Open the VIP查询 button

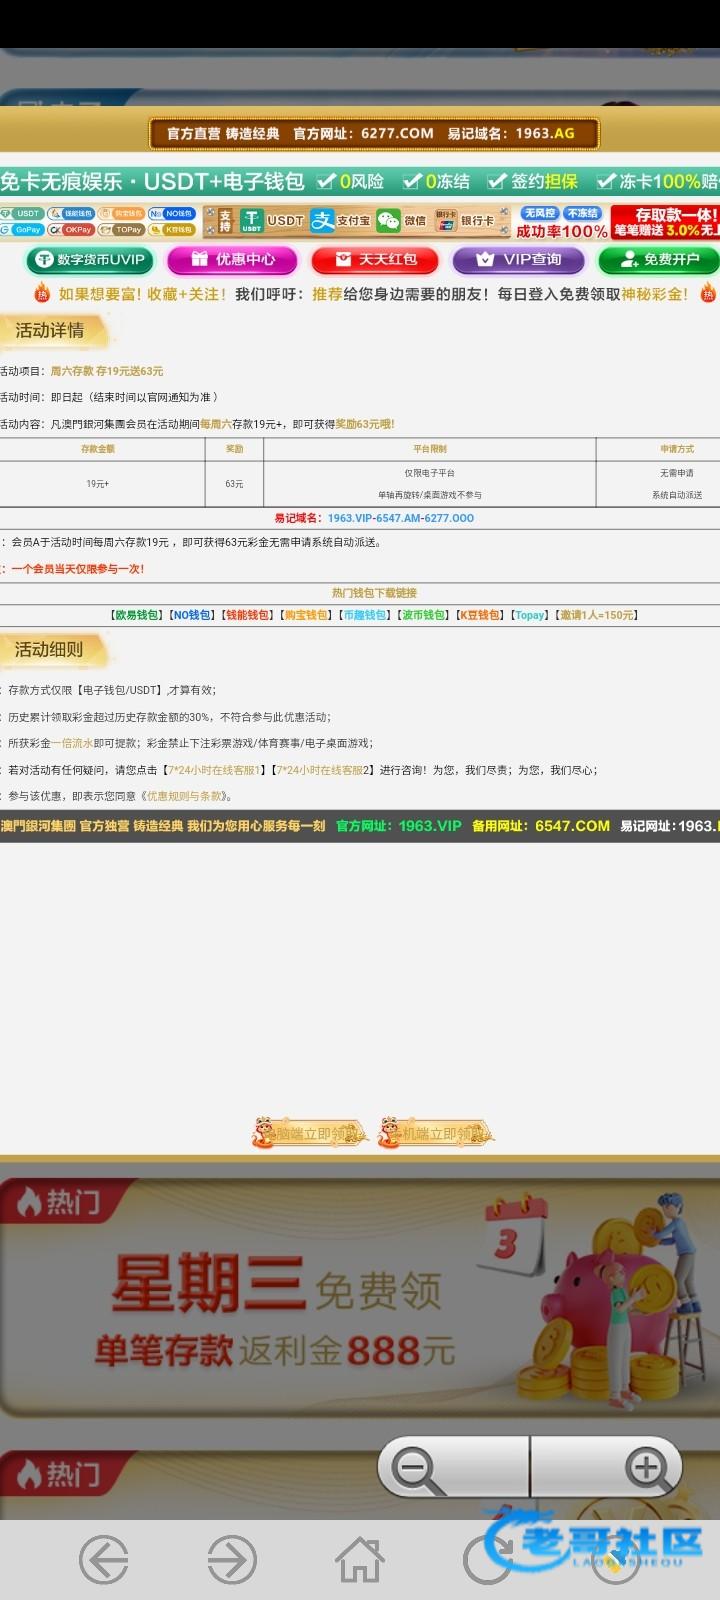pos(519,260)
